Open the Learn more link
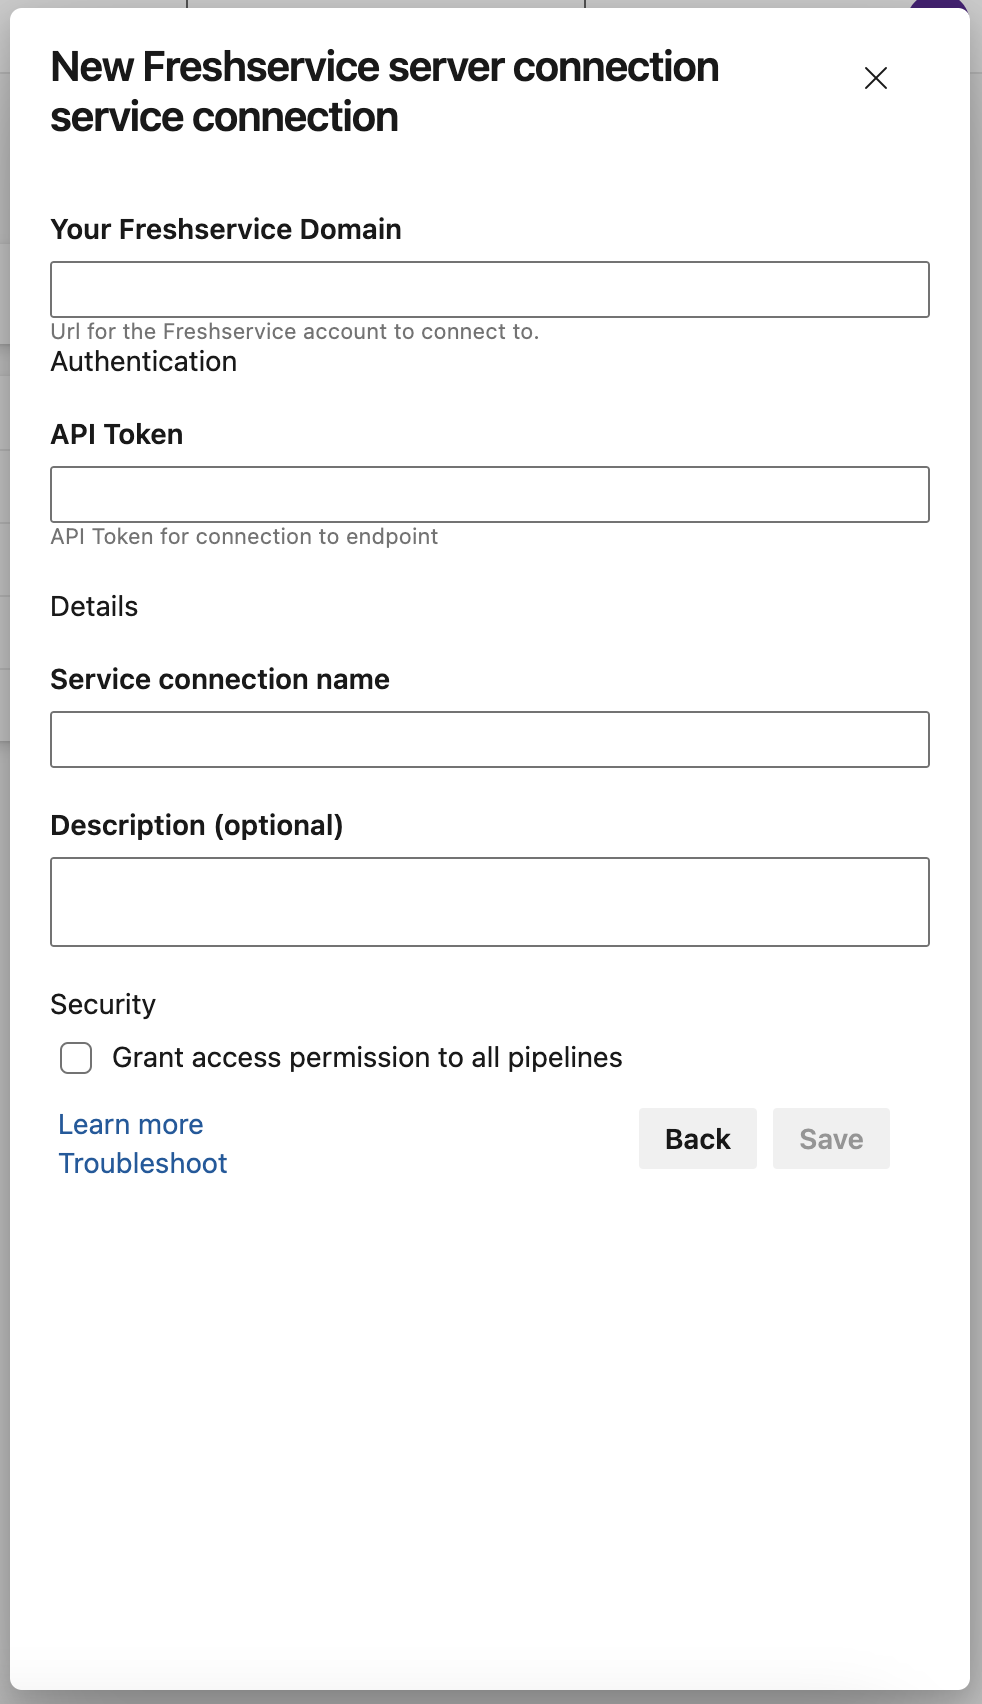The height and width of the screenshot is (1704, 982). click(131, 1124)
